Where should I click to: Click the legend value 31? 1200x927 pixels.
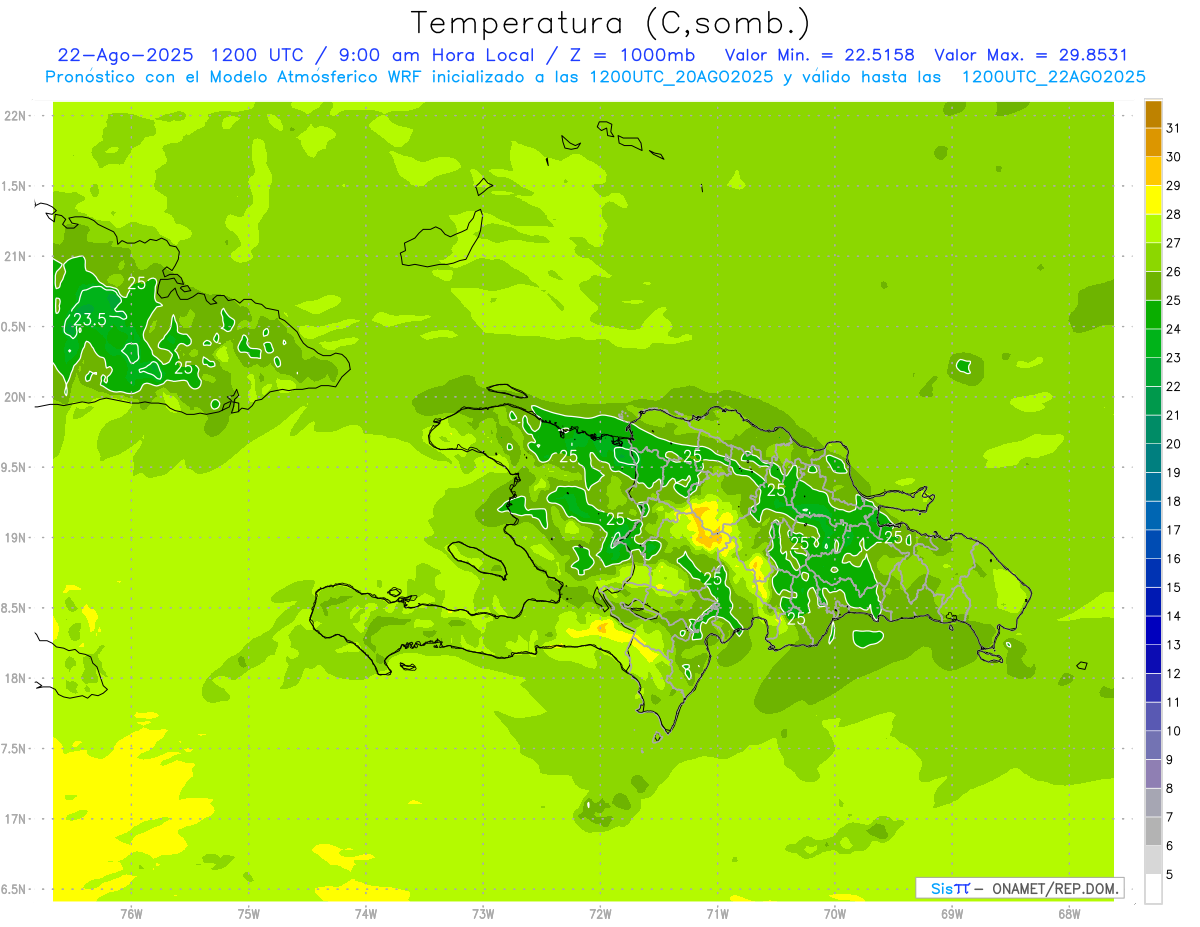pyautogui.click(x=1173, y=128)
